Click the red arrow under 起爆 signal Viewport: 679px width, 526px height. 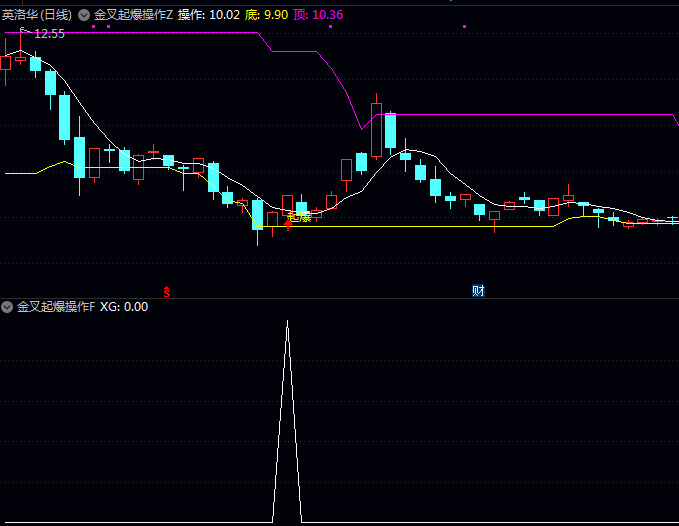[288, 225]
